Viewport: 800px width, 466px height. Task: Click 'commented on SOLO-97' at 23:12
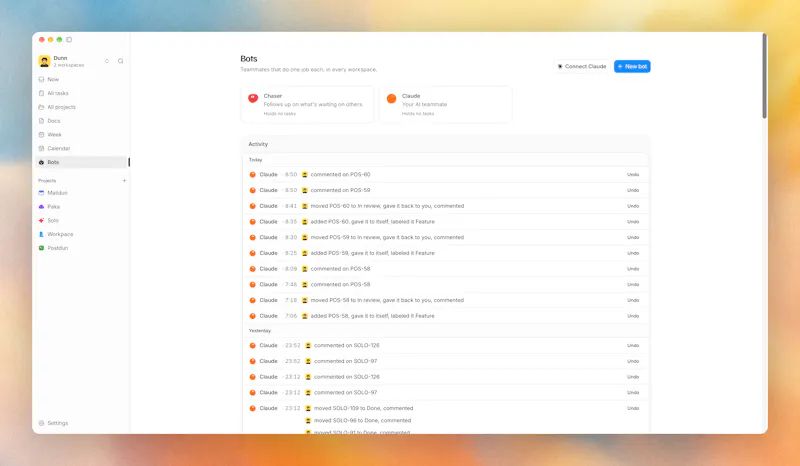pyautogui.click(x=345, y=393)
